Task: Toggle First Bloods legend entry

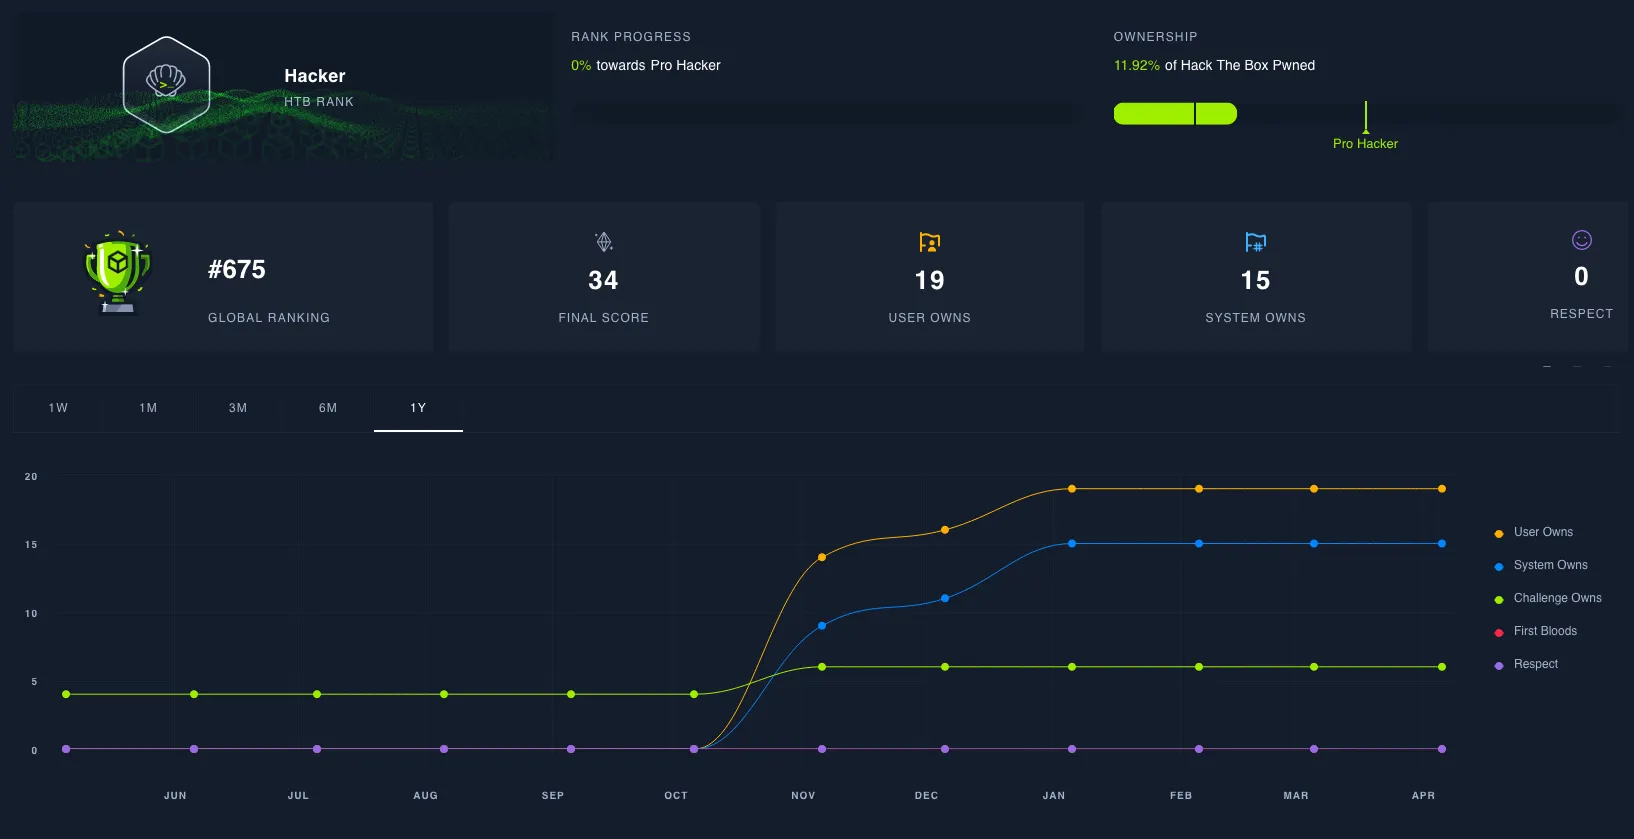Action: 1544,631
